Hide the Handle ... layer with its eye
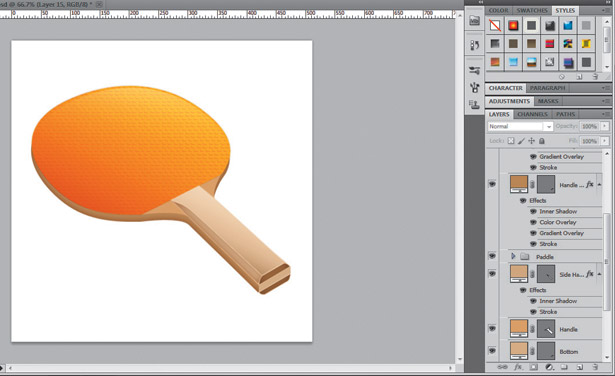Image resolution: width=615 pixels, height=376 pixels. (x=492, y=184)
